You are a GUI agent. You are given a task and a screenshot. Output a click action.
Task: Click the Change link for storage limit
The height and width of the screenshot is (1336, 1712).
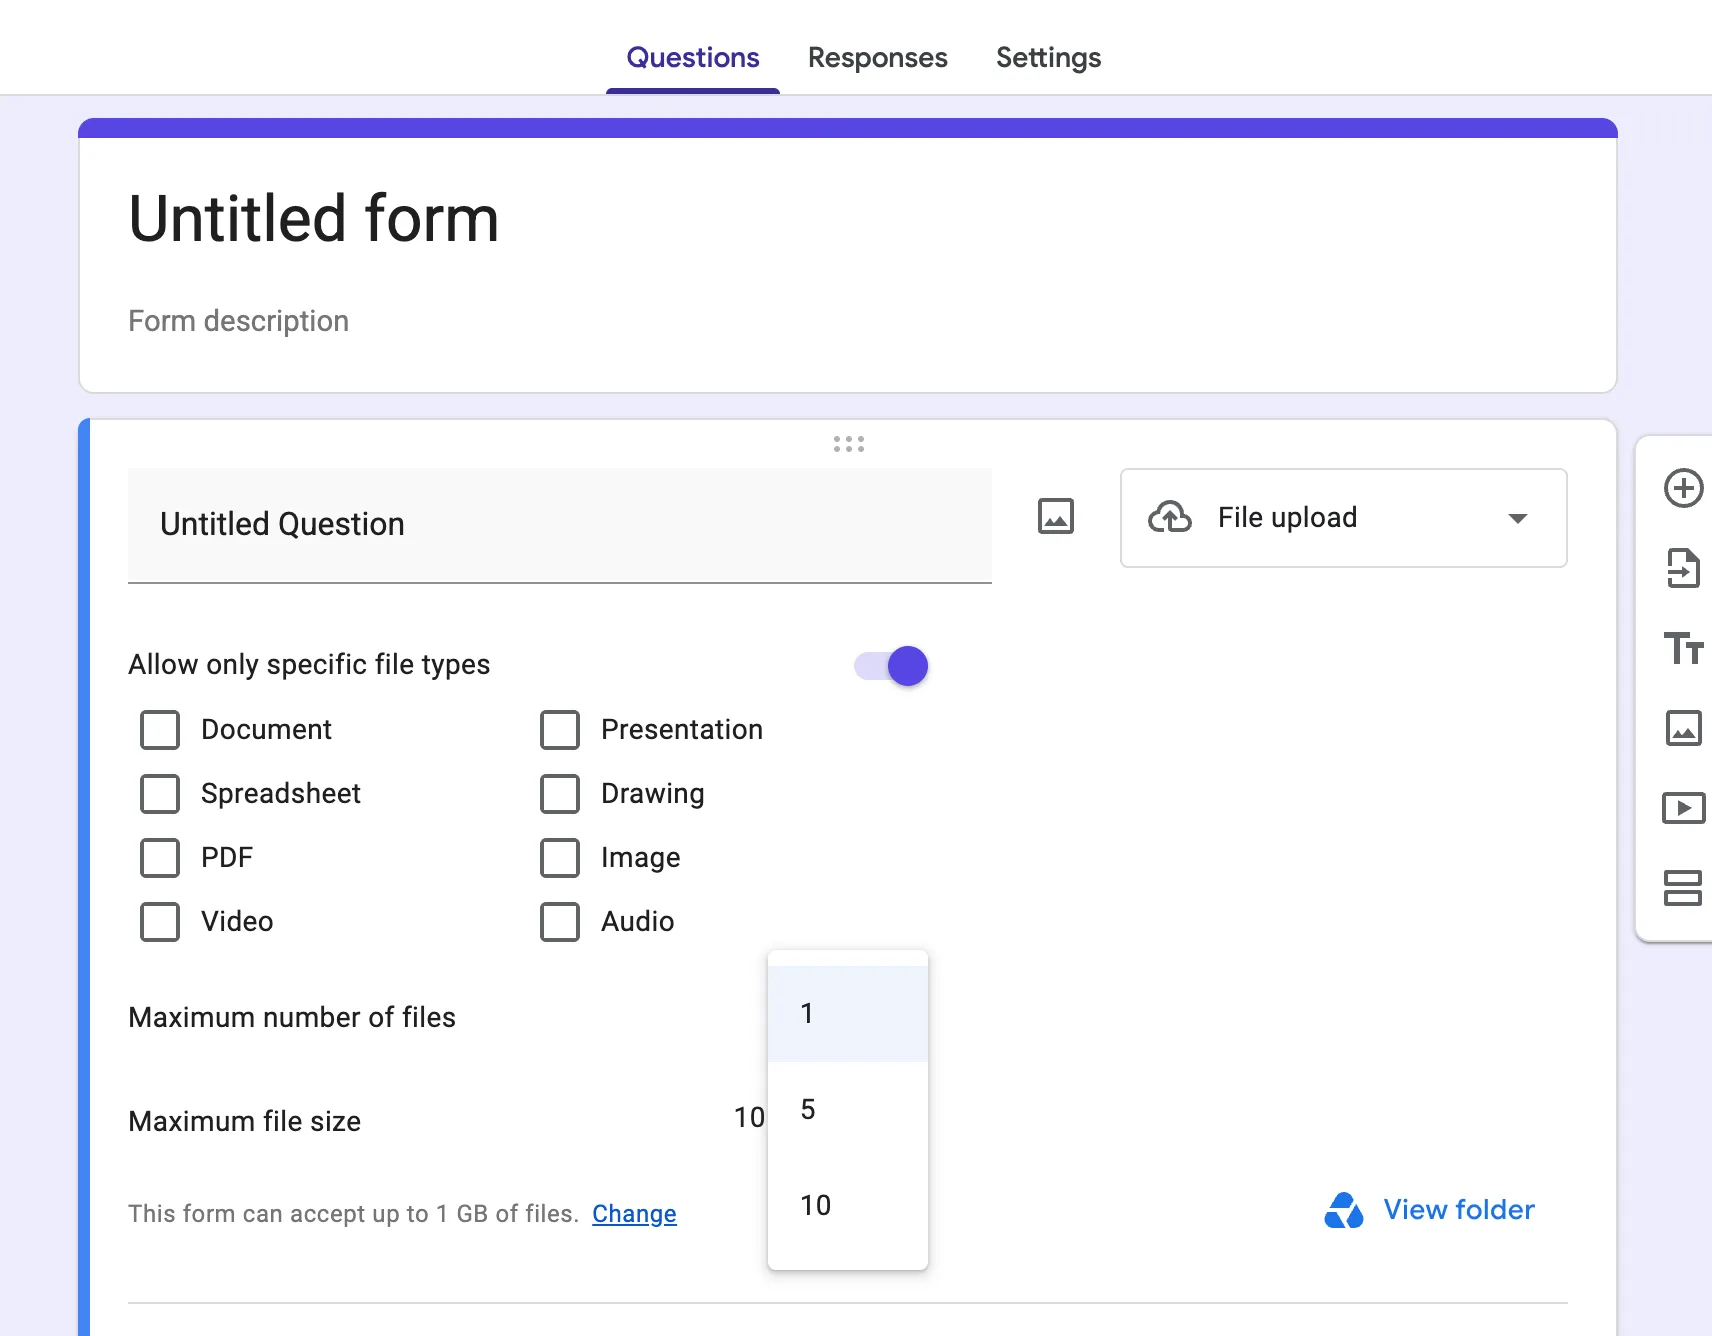pyautogui.click(x=634, y=1214)
